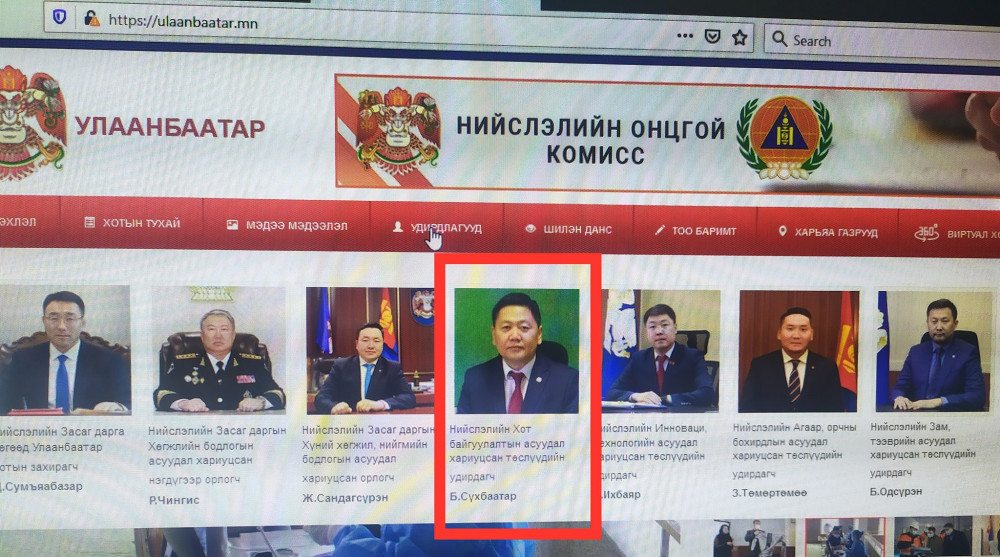
Task: Click the eye icon beside Шилэн данс
Action: [530, 228]
